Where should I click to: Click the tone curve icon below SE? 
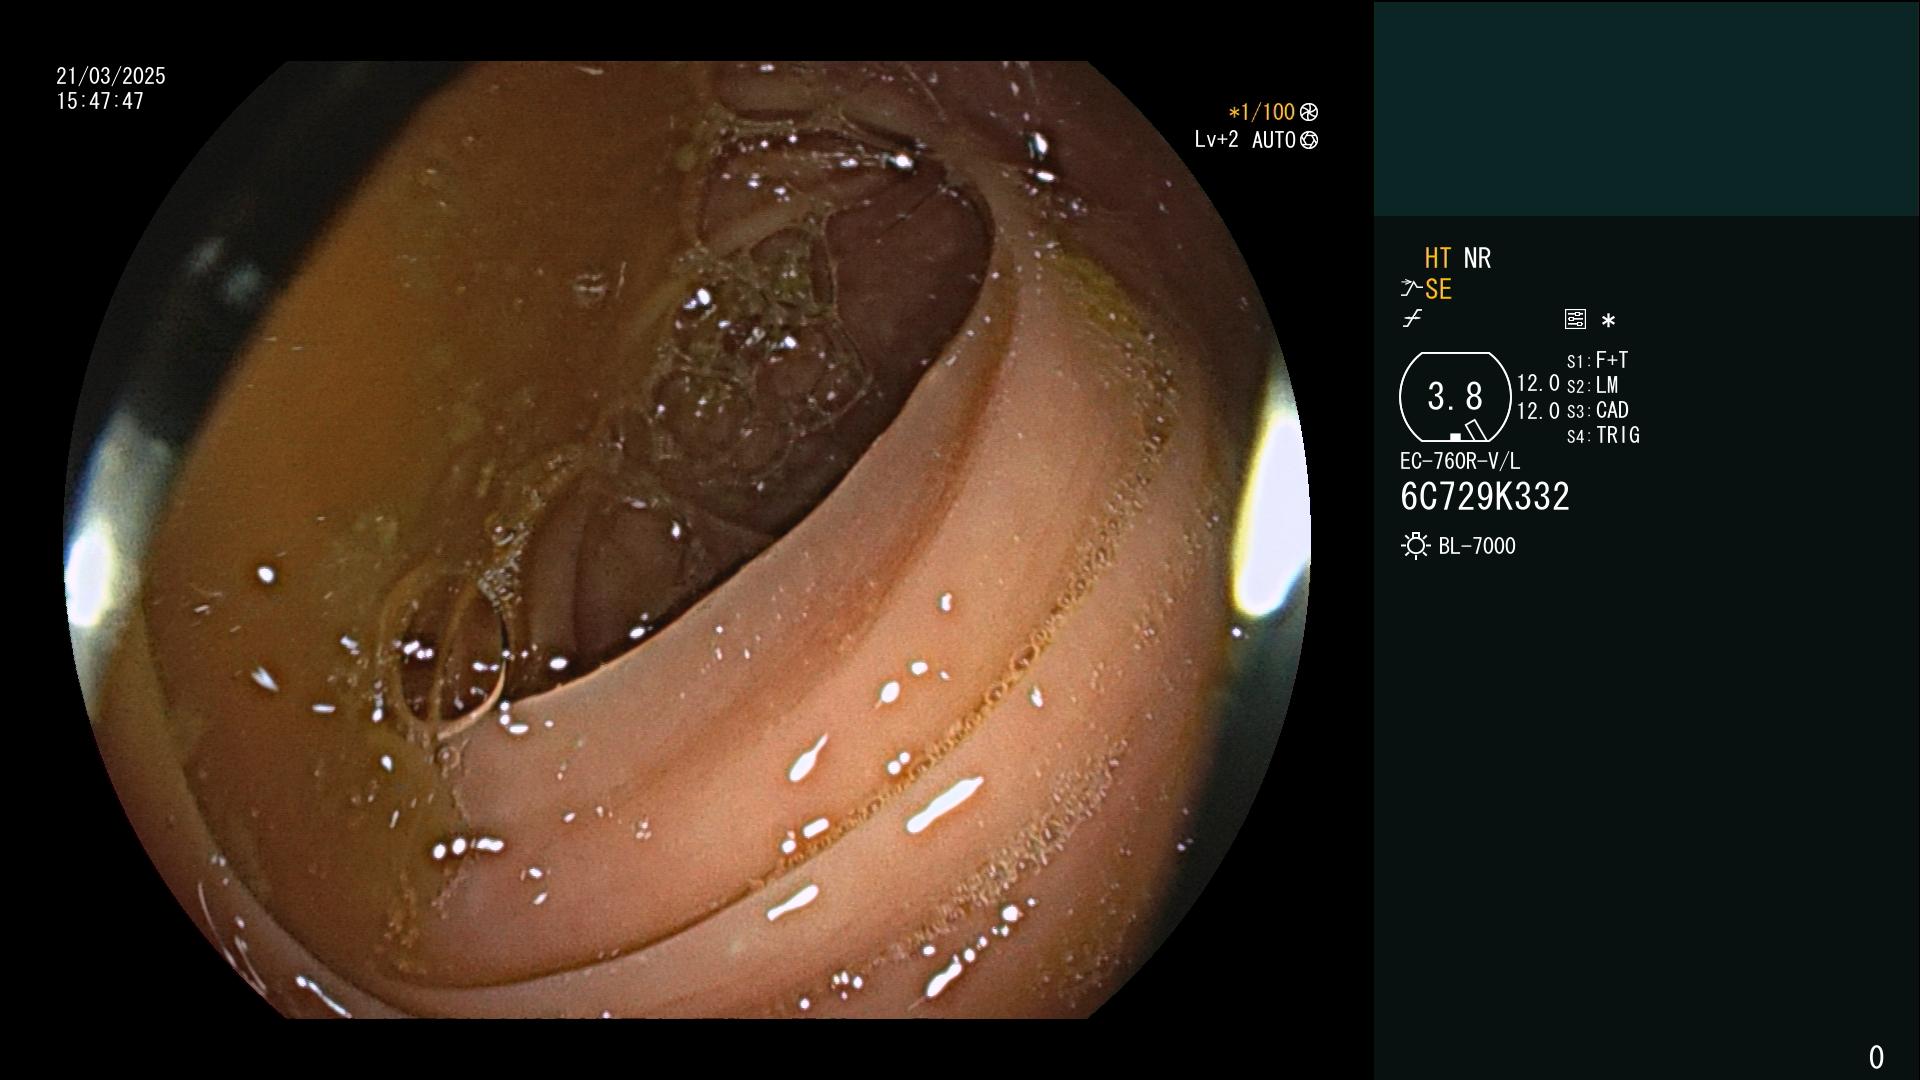tap(1412, 319)
